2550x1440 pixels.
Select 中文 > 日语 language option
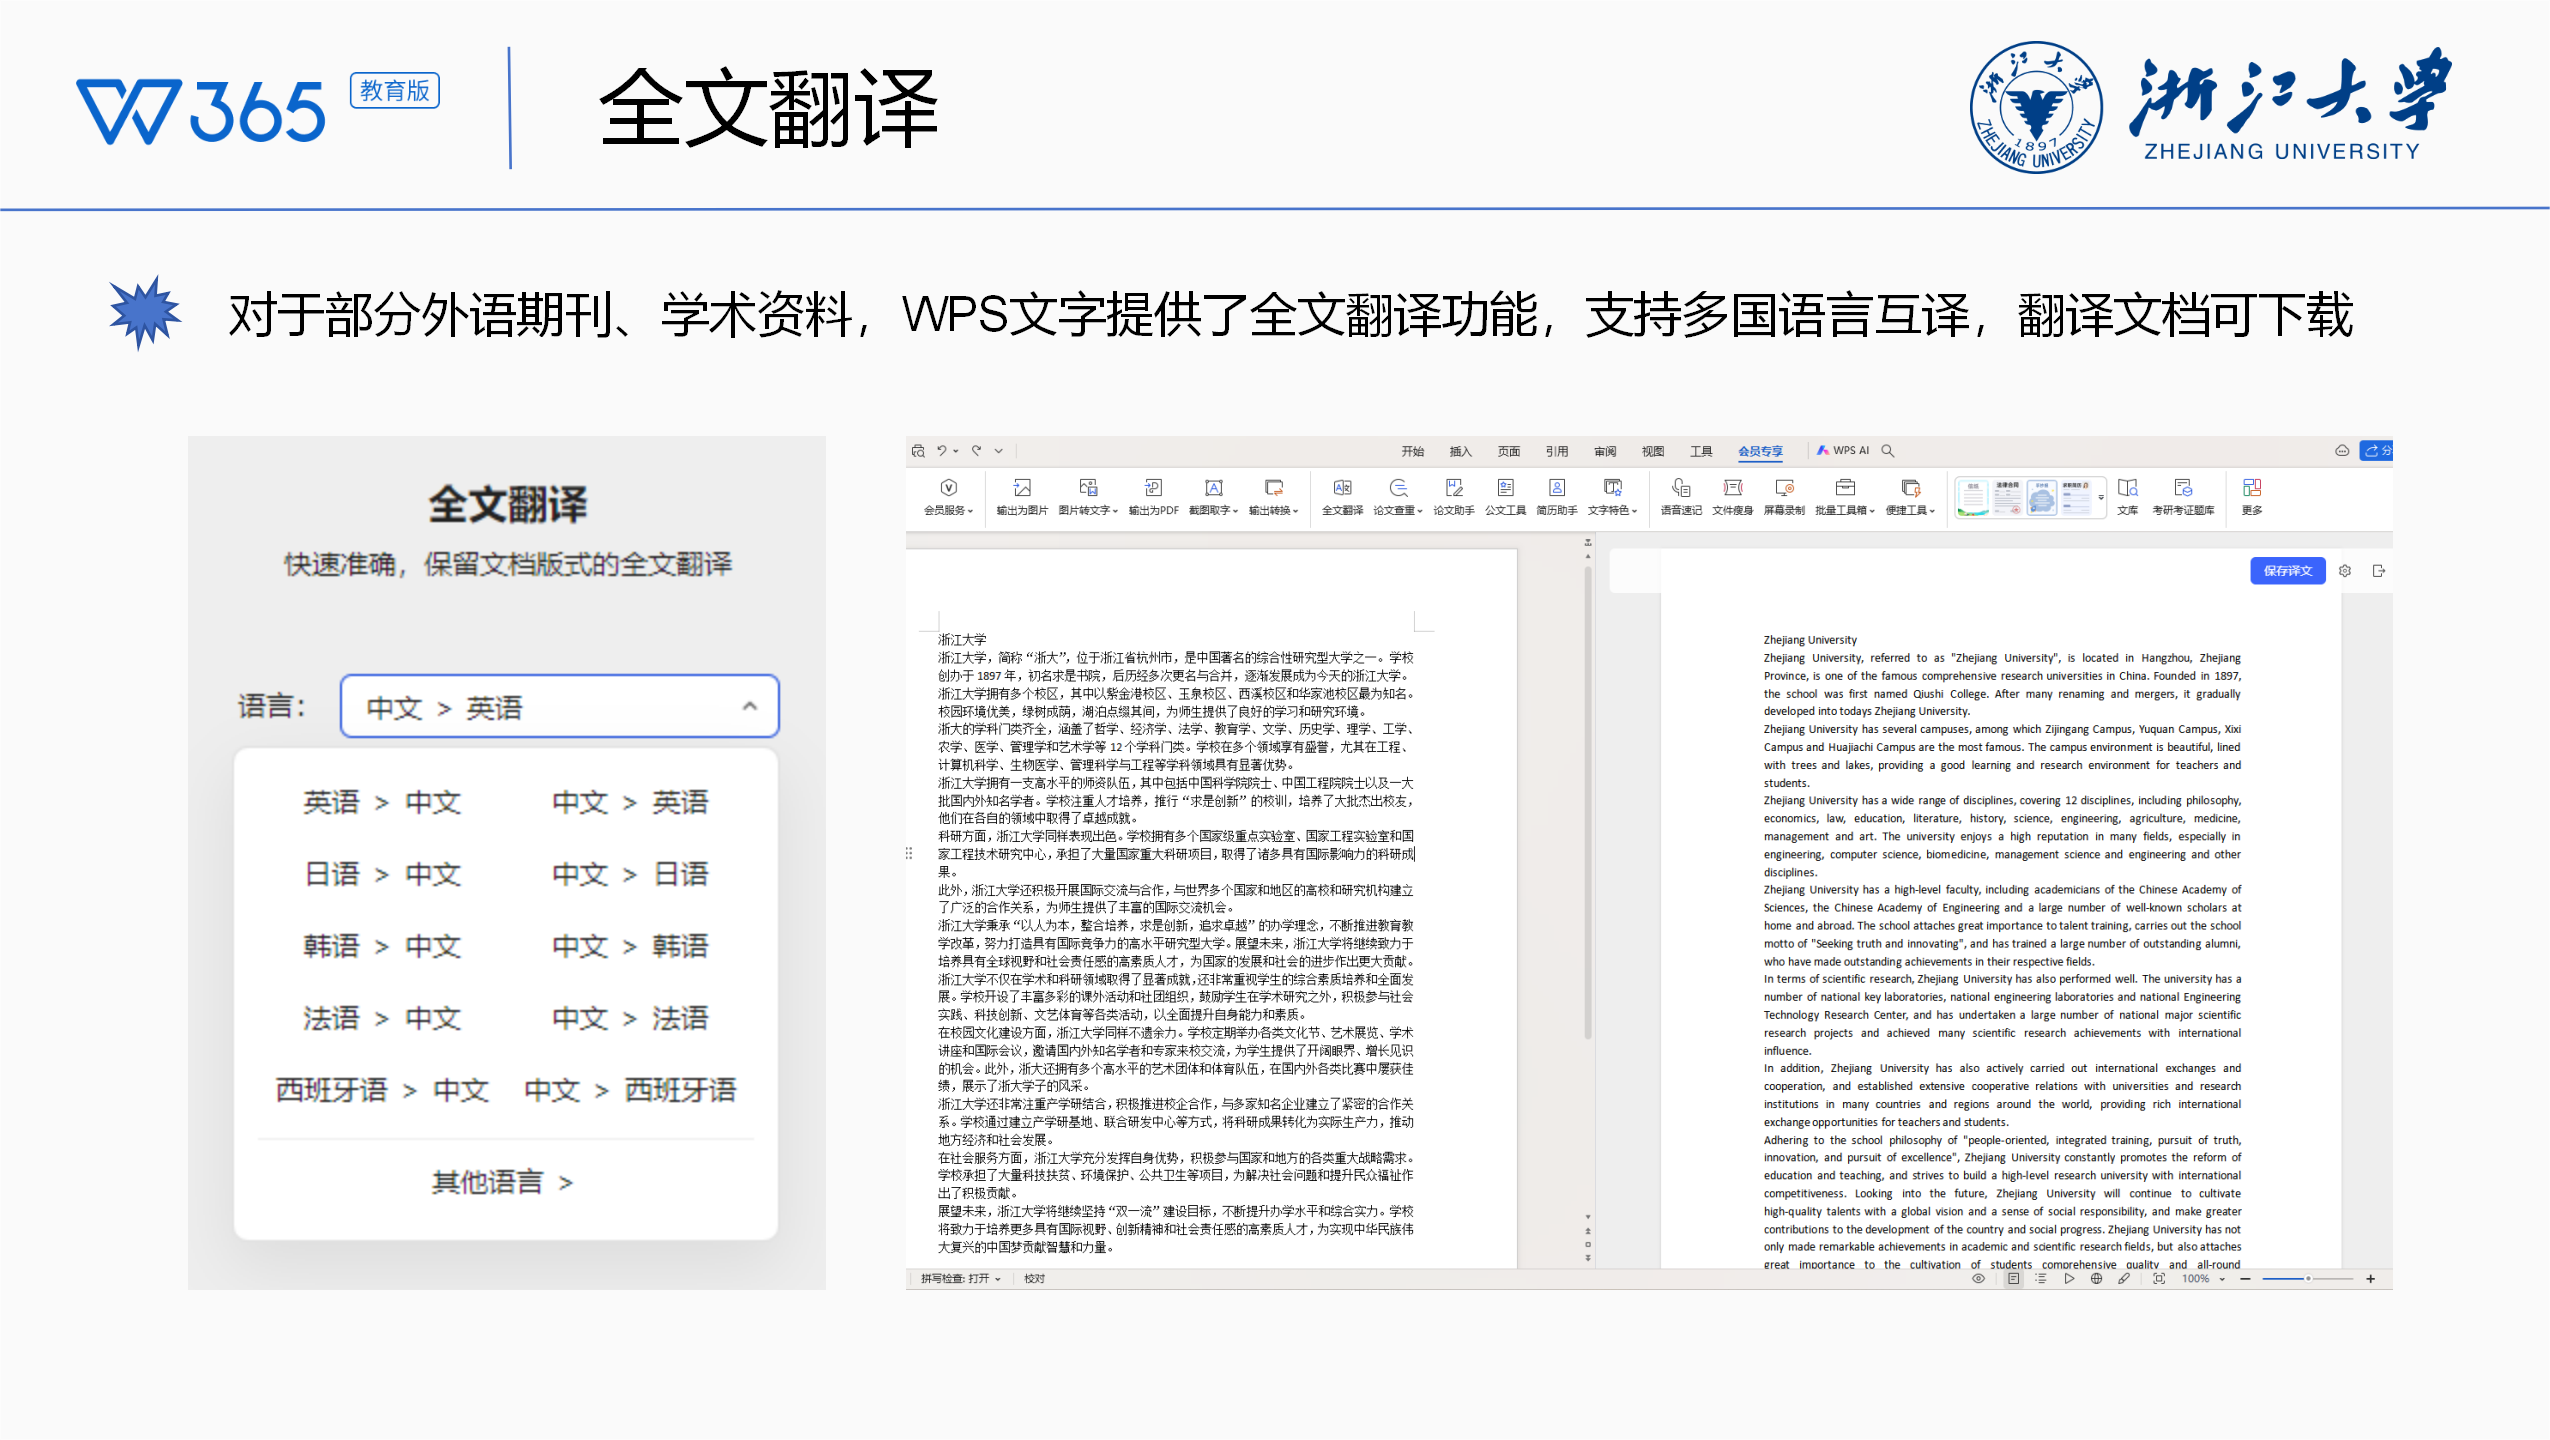coord(630,874)
